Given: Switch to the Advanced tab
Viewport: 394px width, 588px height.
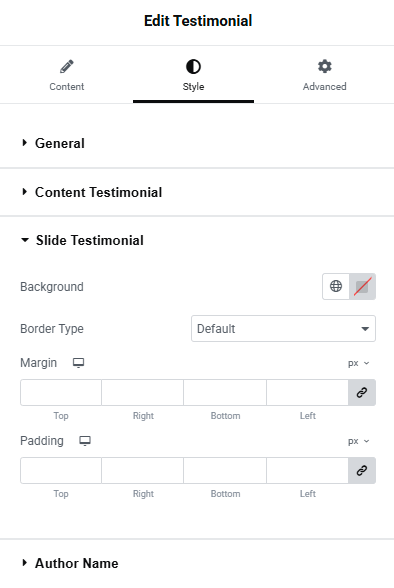Looking at the screenshot, I should (325, 75).
